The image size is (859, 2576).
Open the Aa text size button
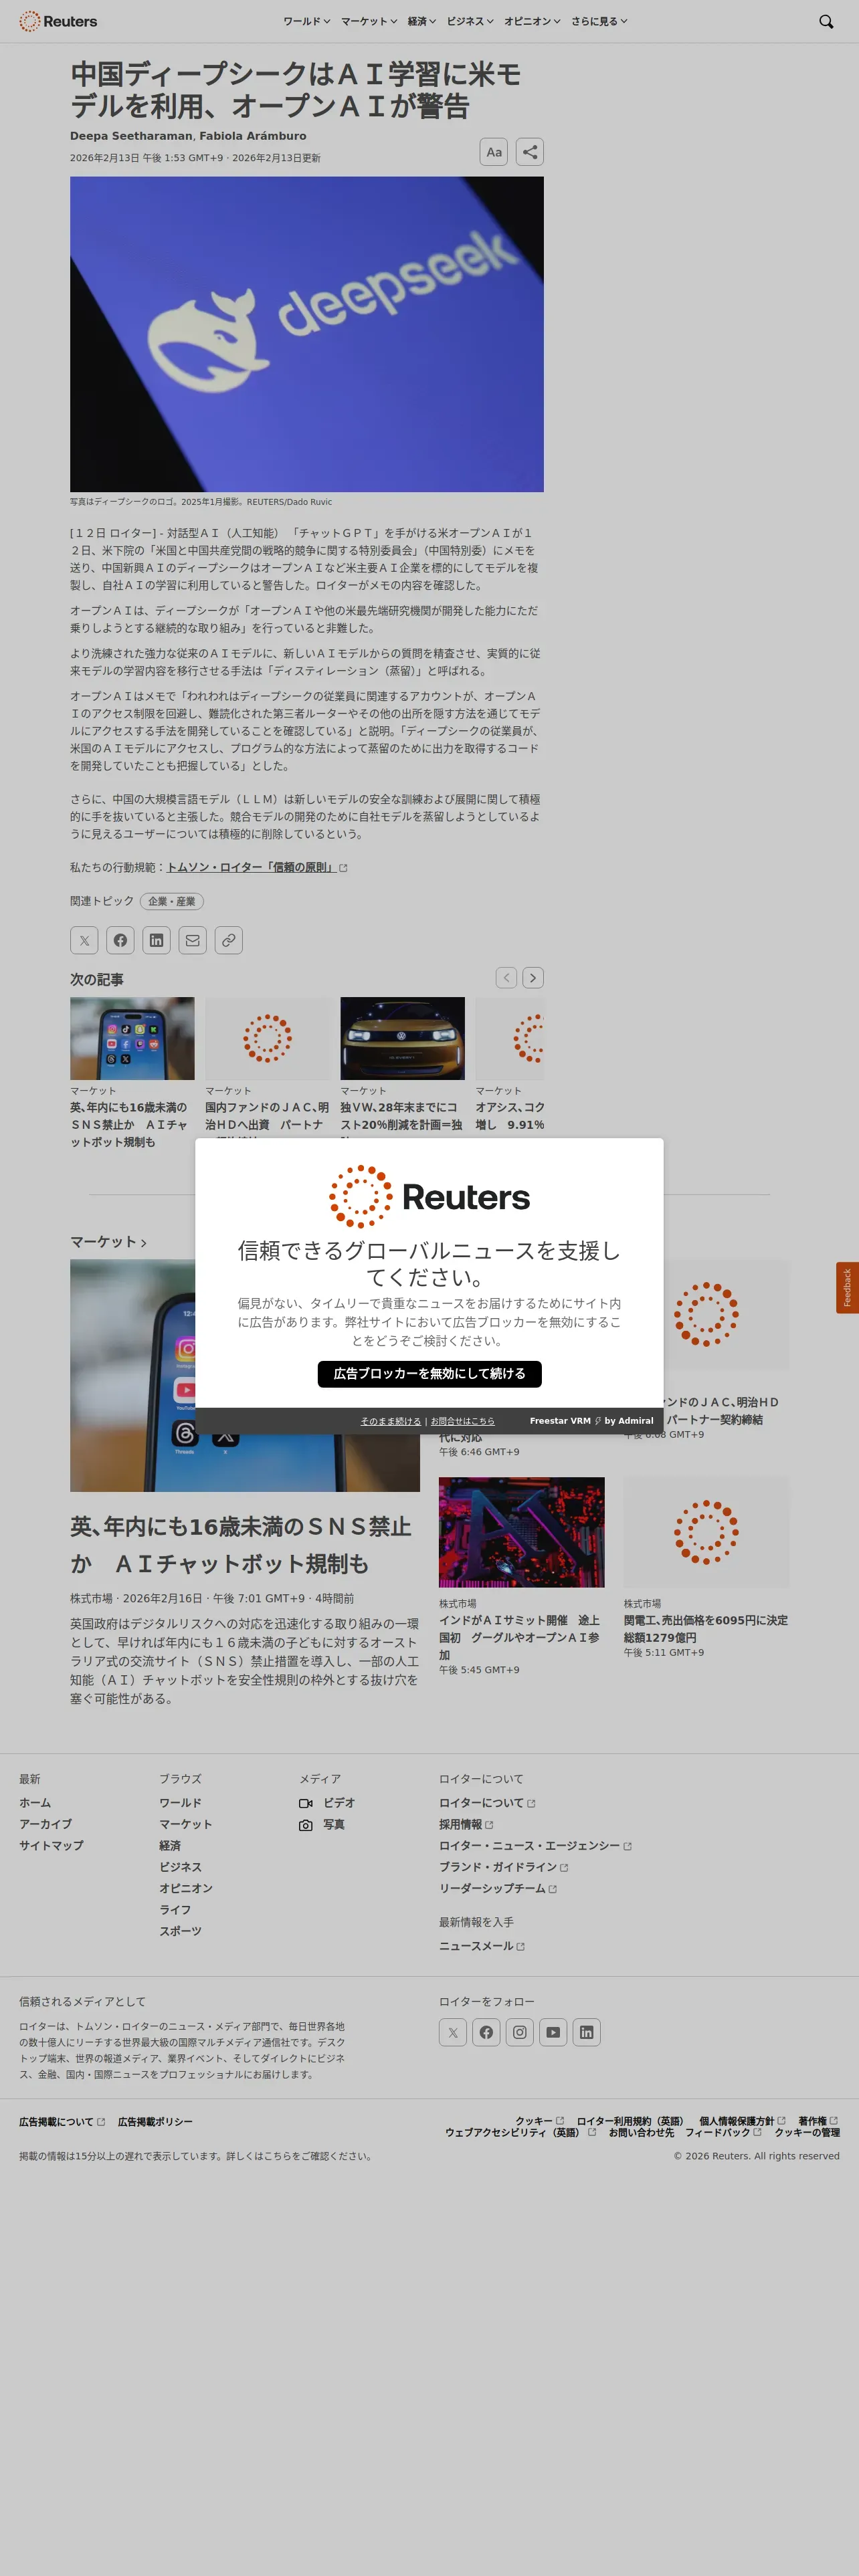coord(494,152)
